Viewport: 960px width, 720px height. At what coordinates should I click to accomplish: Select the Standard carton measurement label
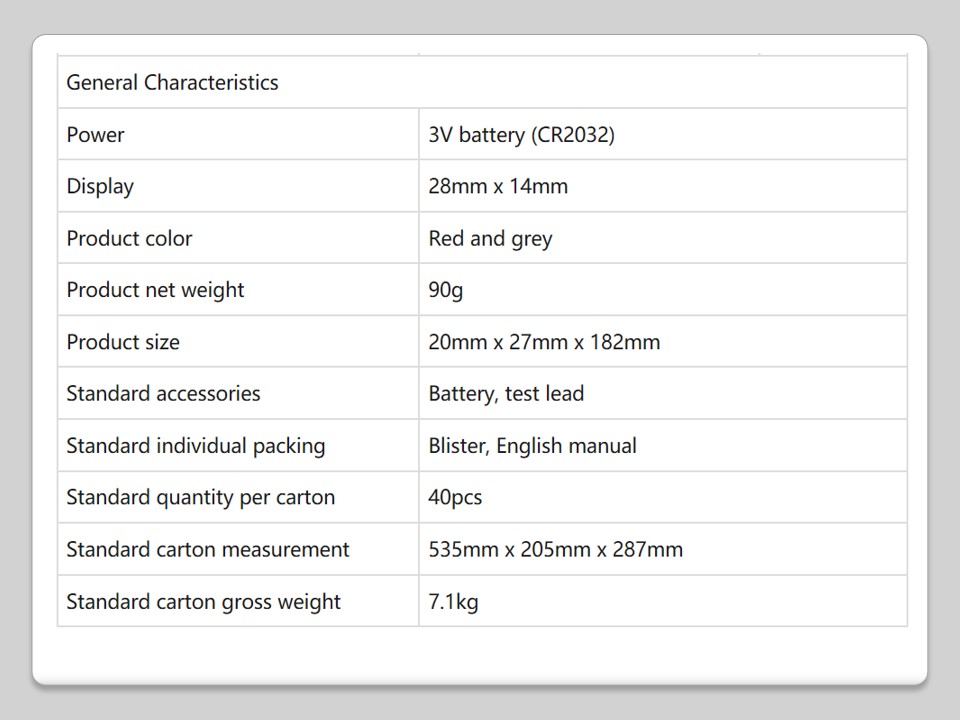tap(208, 550)
